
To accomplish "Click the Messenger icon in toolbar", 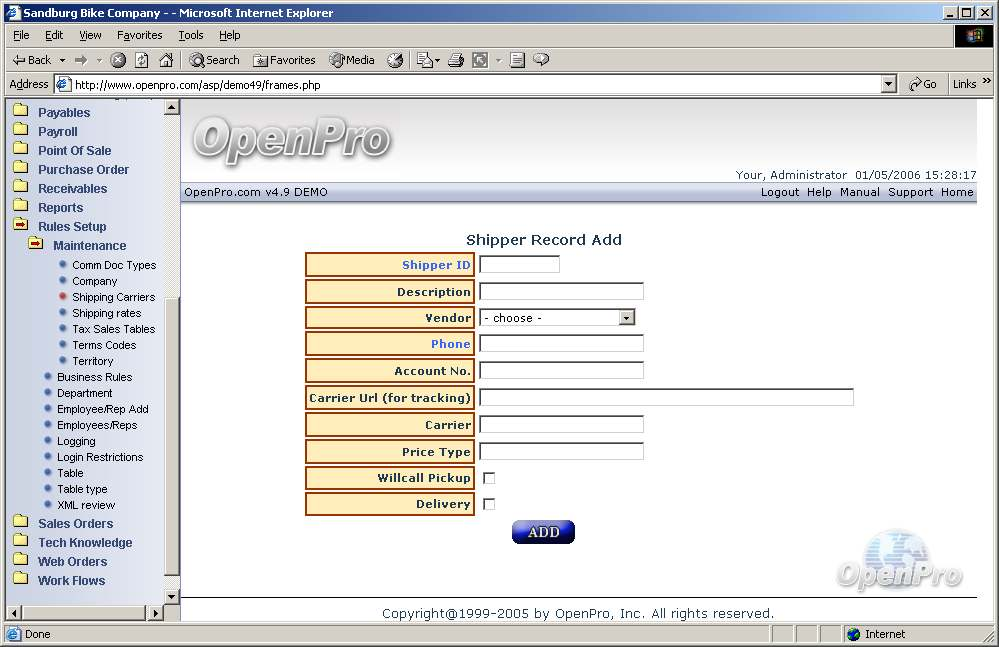I will (x=541, y=60).
